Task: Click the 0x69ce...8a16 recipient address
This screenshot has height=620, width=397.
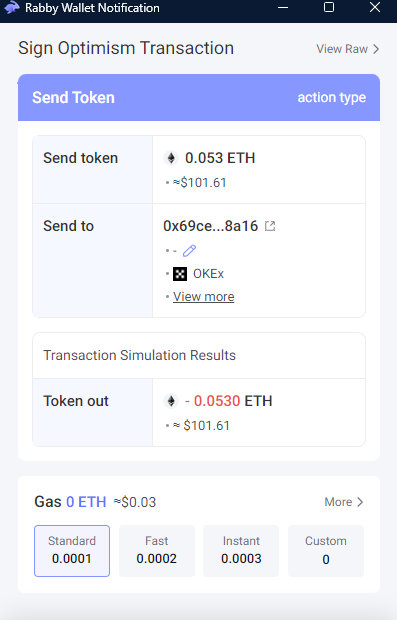Action: (x=210, y=226)
